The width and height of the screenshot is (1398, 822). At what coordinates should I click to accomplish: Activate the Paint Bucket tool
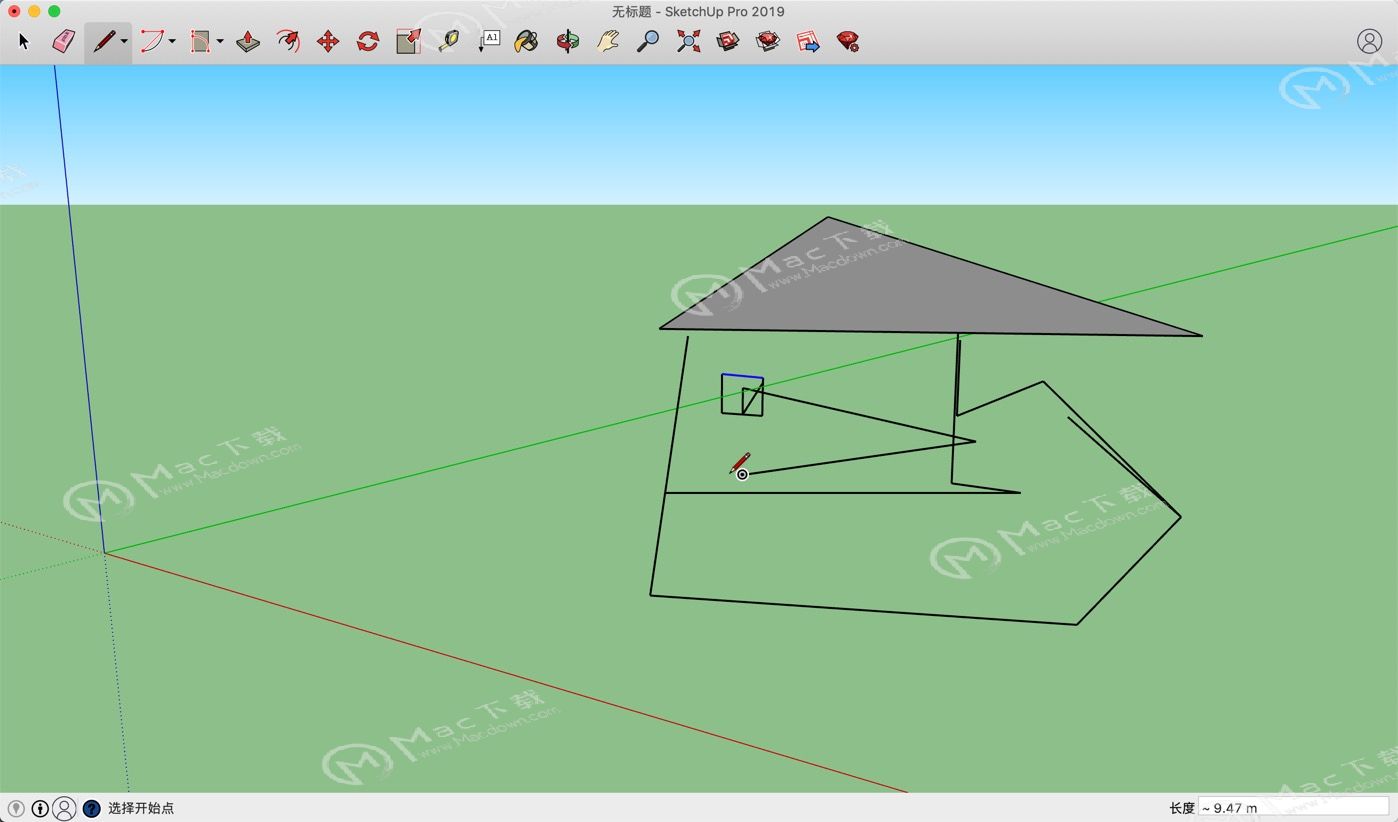click(527, 42)
